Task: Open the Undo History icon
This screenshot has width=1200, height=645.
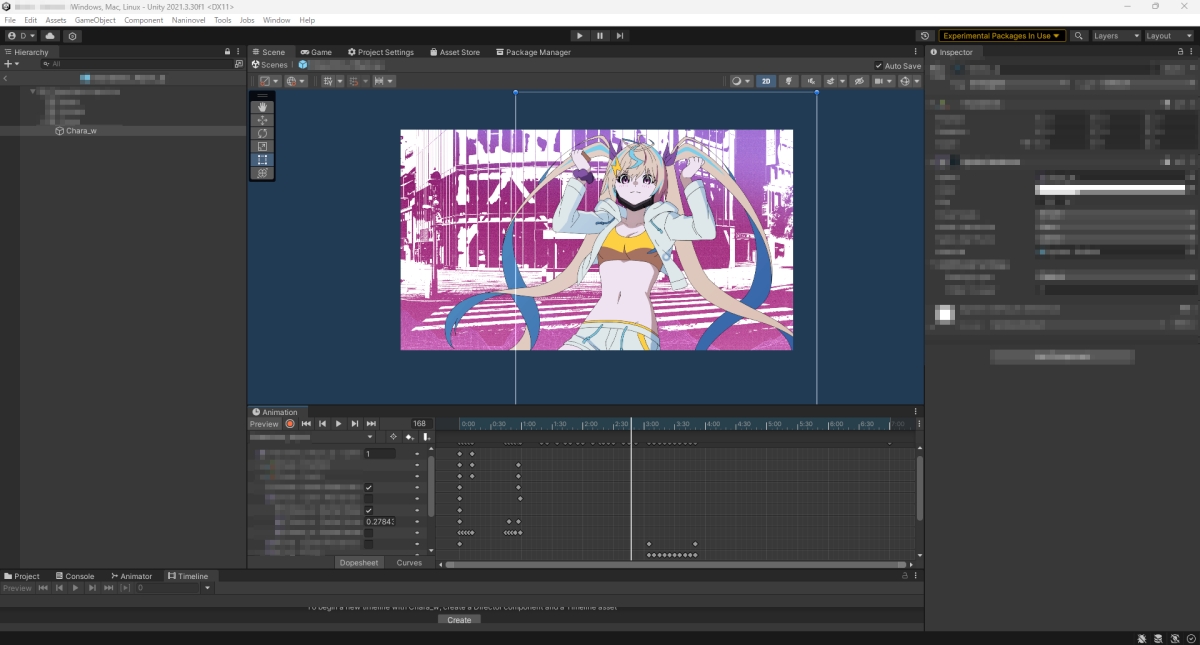Action: coord(925,36)
